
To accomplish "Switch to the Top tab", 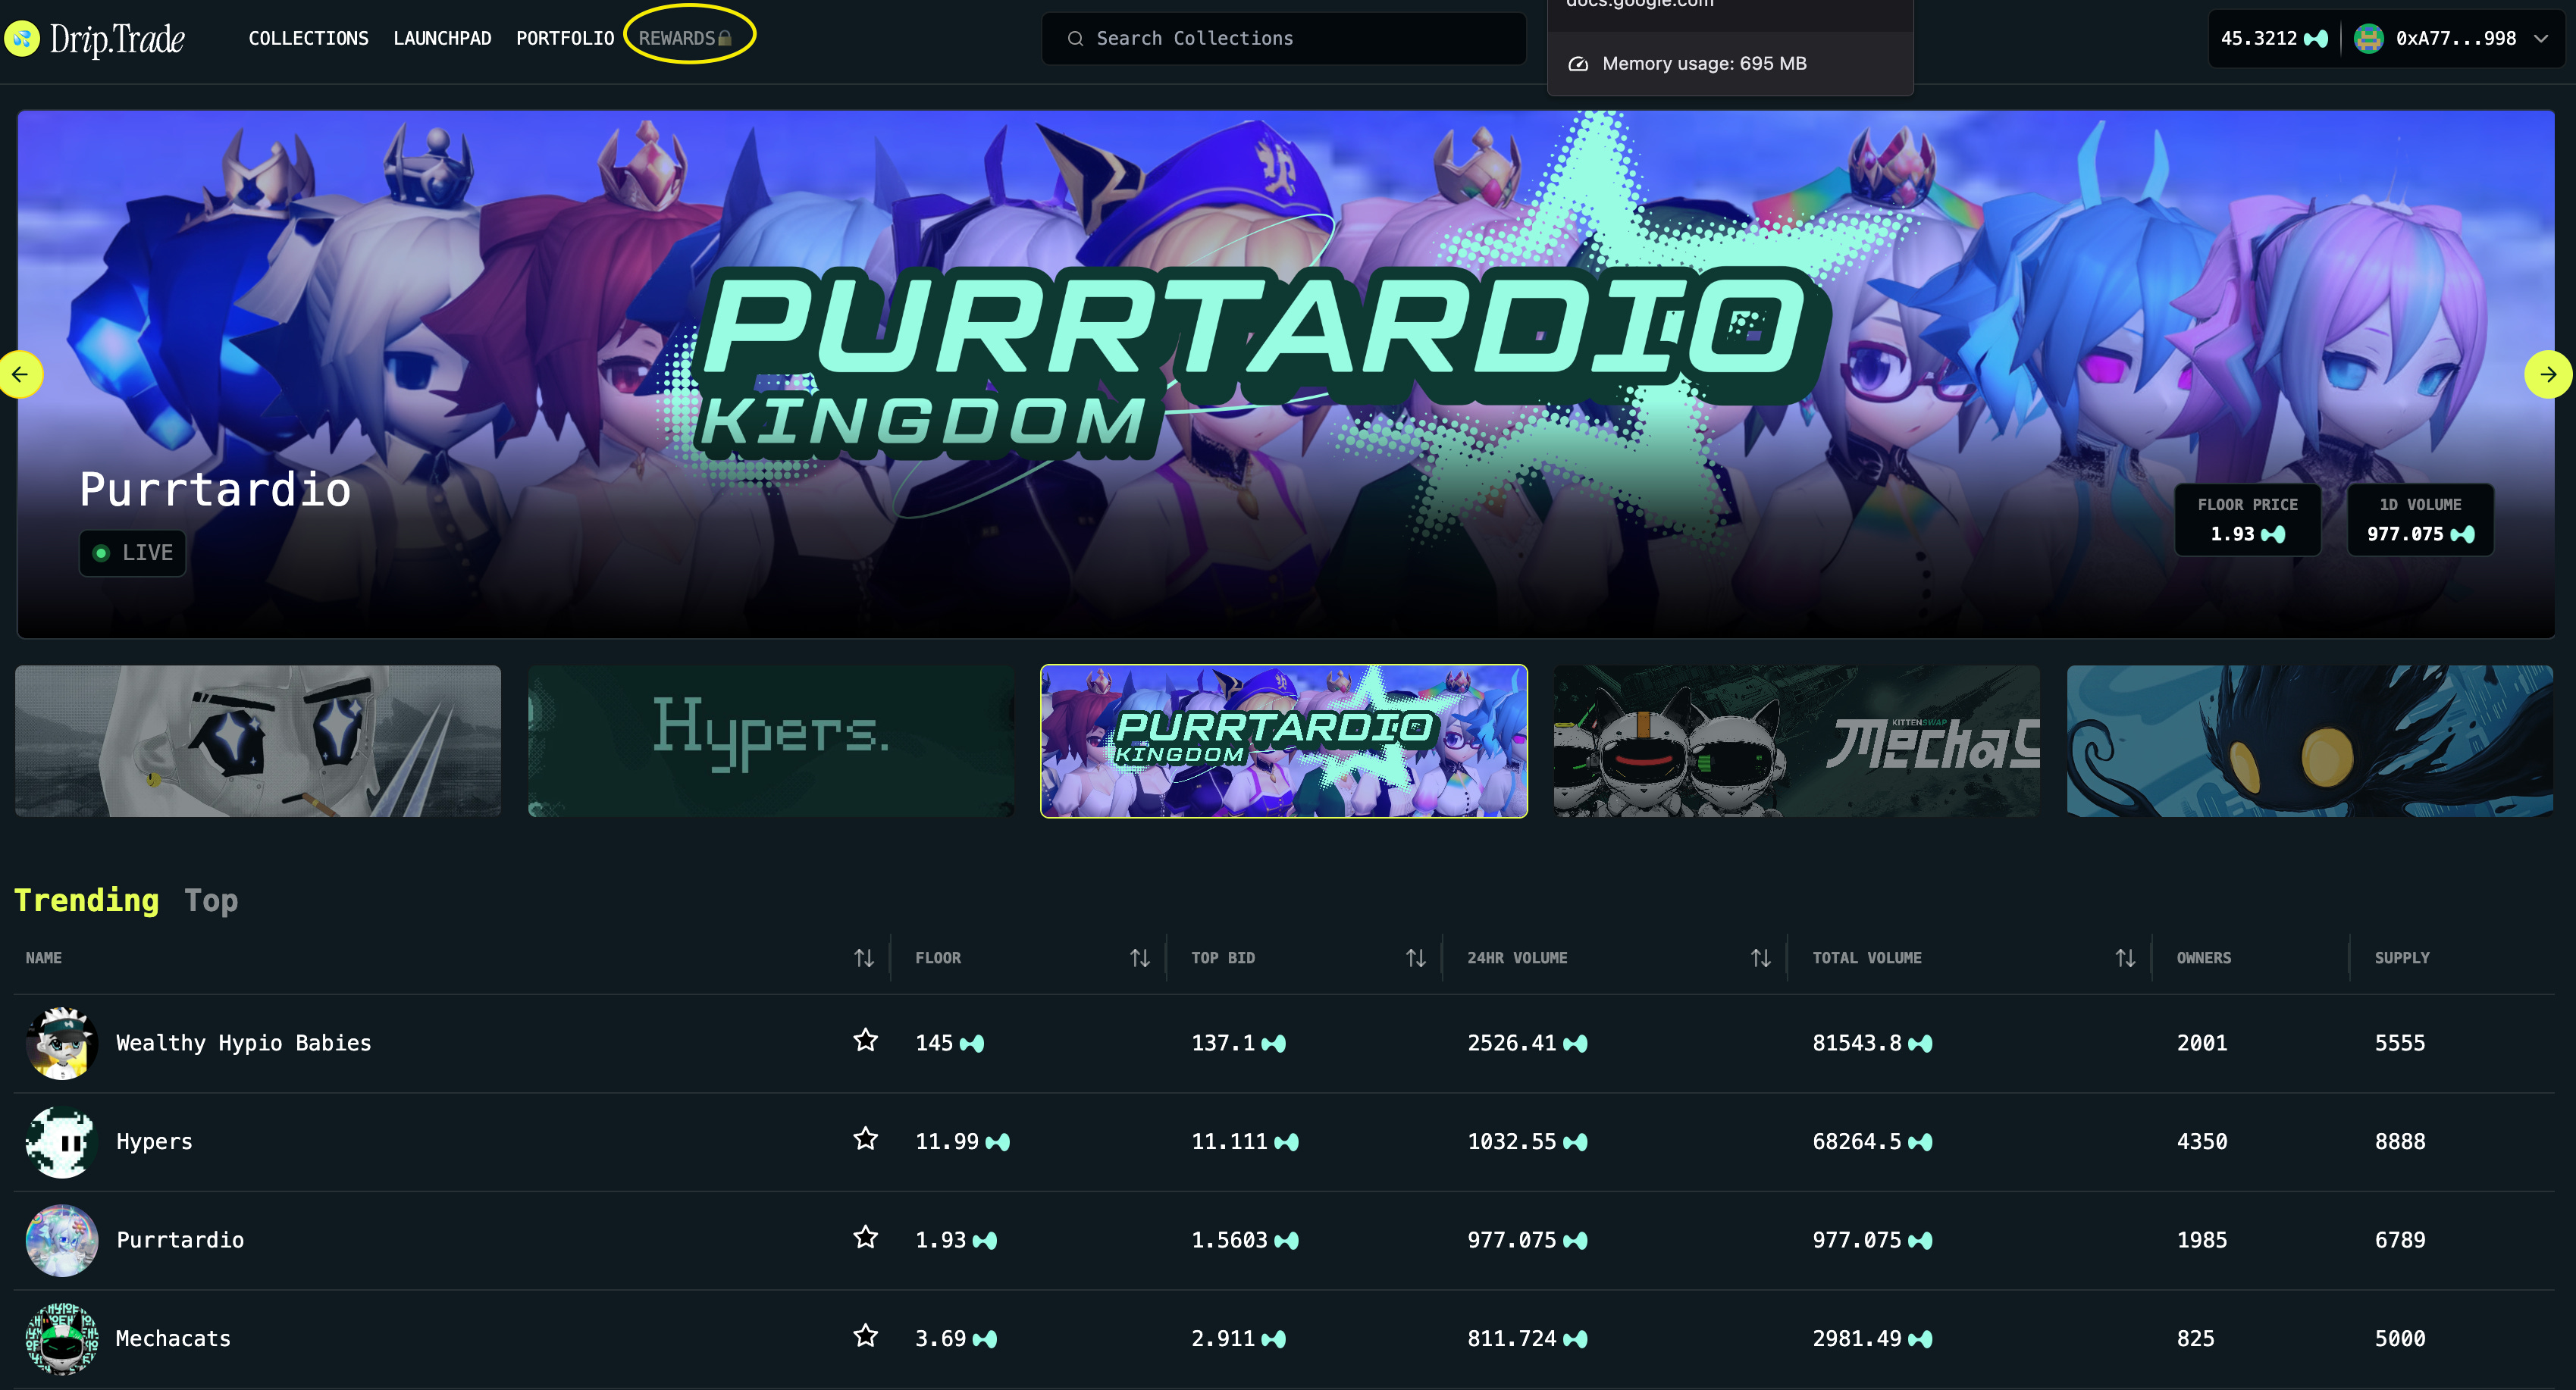I will point(211,901).
